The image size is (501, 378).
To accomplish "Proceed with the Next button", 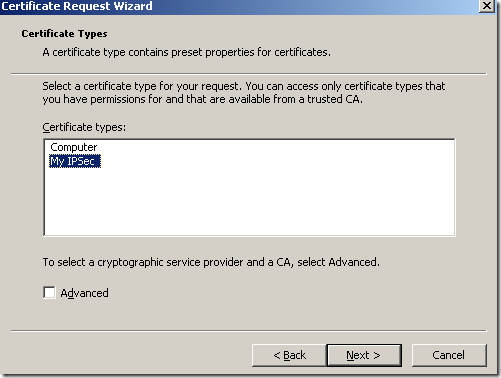I will [364, 355].
